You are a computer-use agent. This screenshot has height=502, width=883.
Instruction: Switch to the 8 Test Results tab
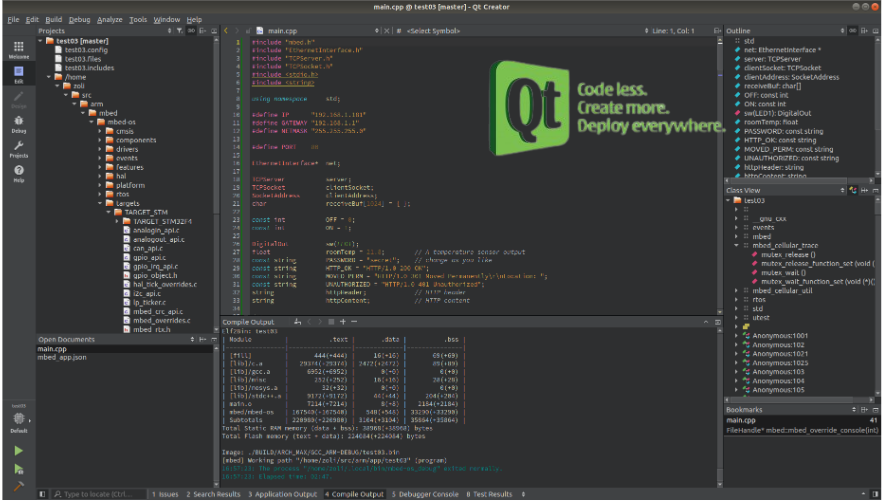(x=489, y=494)
